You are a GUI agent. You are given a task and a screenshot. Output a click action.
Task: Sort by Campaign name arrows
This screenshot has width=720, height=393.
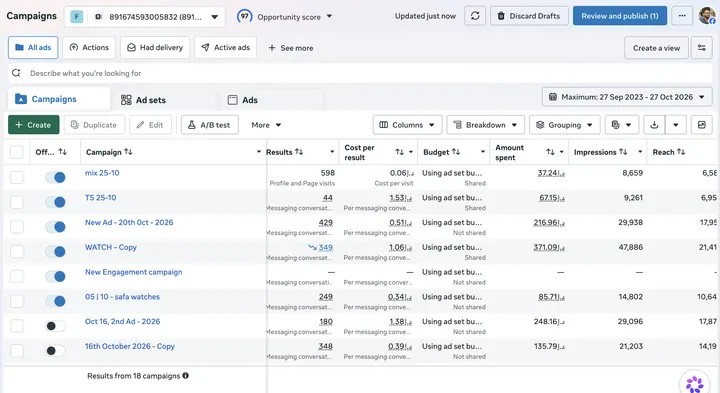[x=129, y=152]
